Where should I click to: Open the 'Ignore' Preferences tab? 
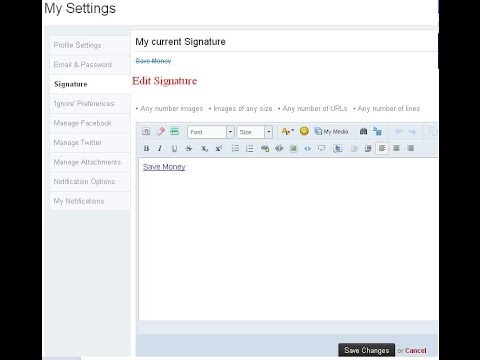(x=90, y=104)
